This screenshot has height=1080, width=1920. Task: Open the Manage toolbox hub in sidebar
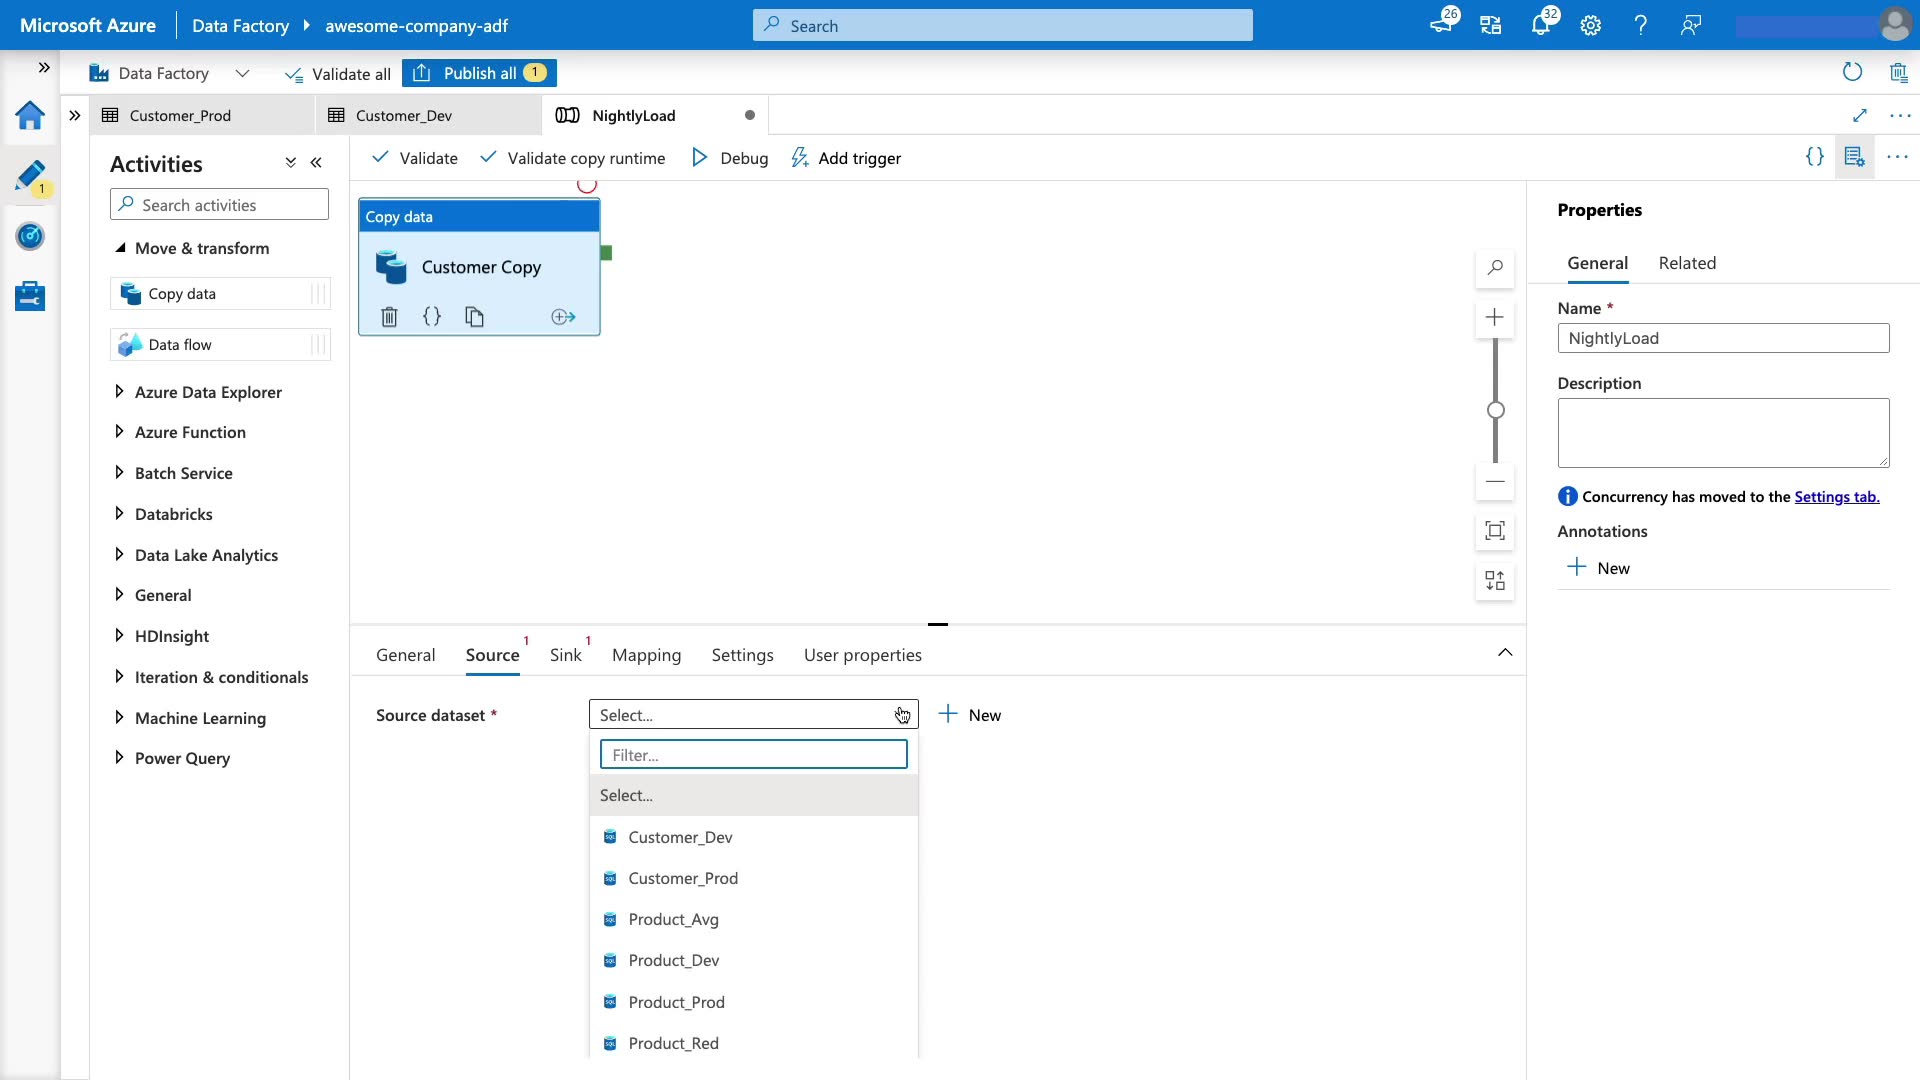coord(30,296)
